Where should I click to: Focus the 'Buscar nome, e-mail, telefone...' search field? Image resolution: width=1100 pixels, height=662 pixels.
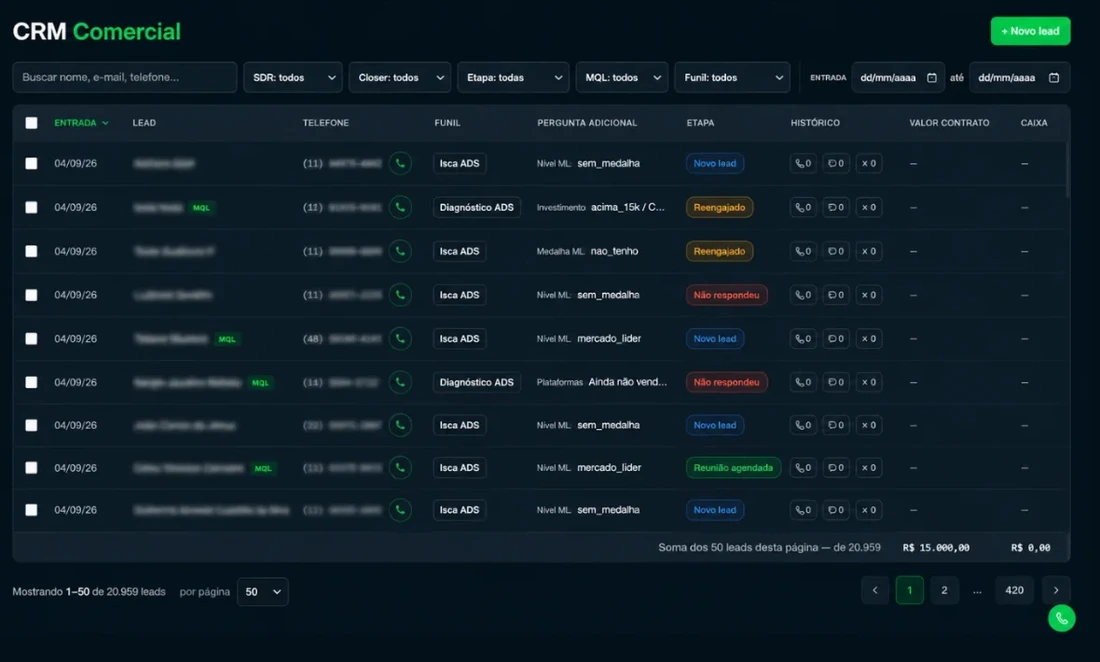125,78
